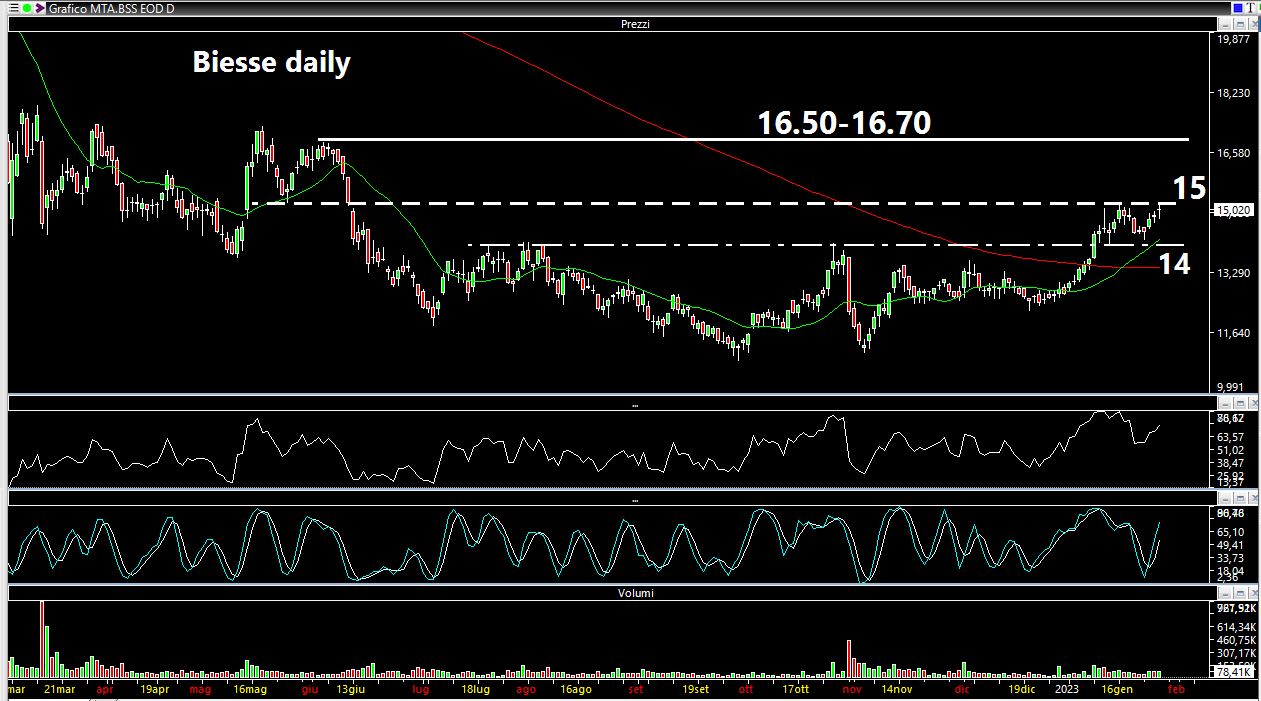Click the 19set date label
1261x701 pixels.
point(695,690)
